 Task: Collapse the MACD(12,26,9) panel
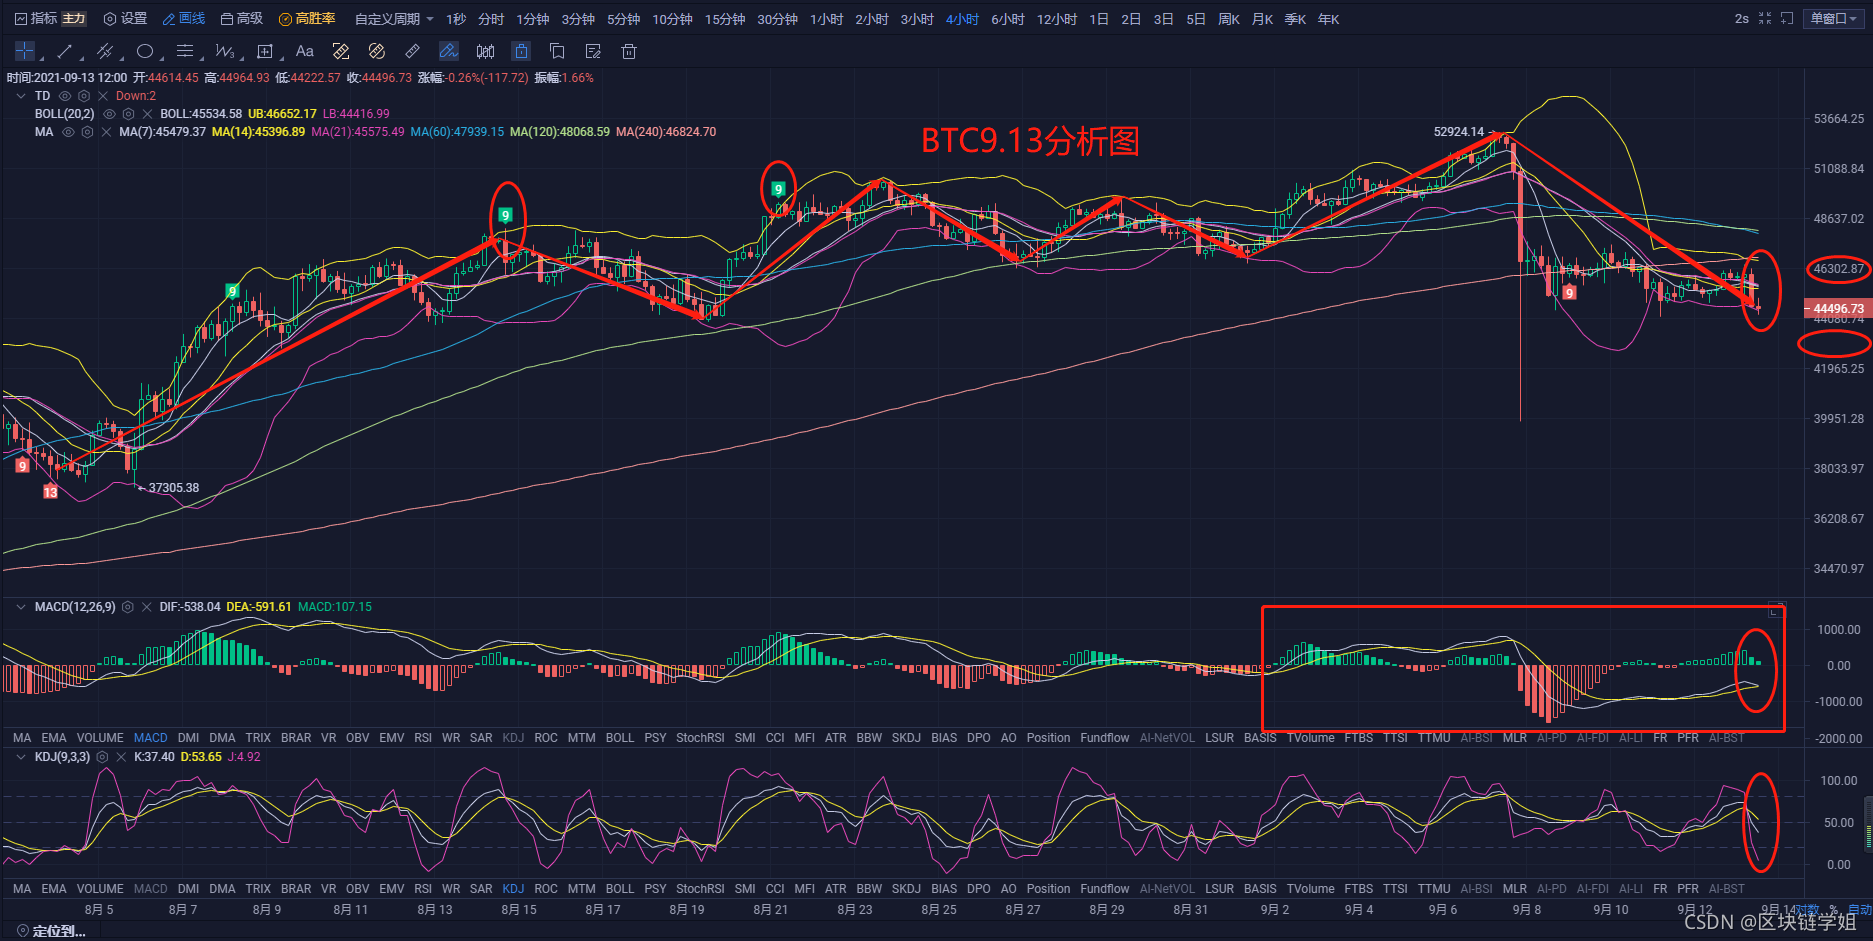(21, 607)
